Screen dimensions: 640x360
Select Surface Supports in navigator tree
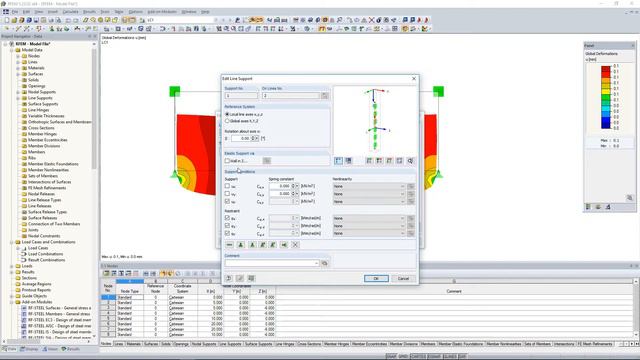coord(43,104)
